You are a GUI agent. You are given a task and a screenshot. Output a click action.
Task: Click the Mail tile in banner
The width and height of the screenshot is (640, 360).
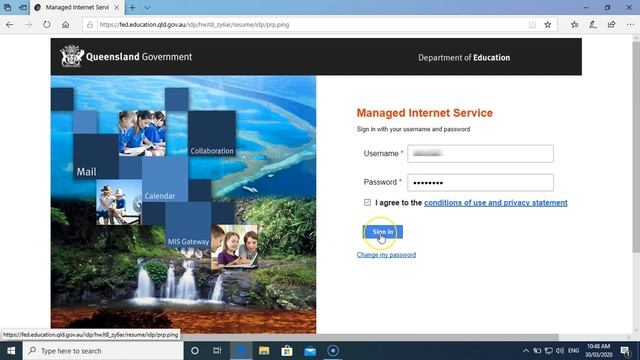click(96, 157)
